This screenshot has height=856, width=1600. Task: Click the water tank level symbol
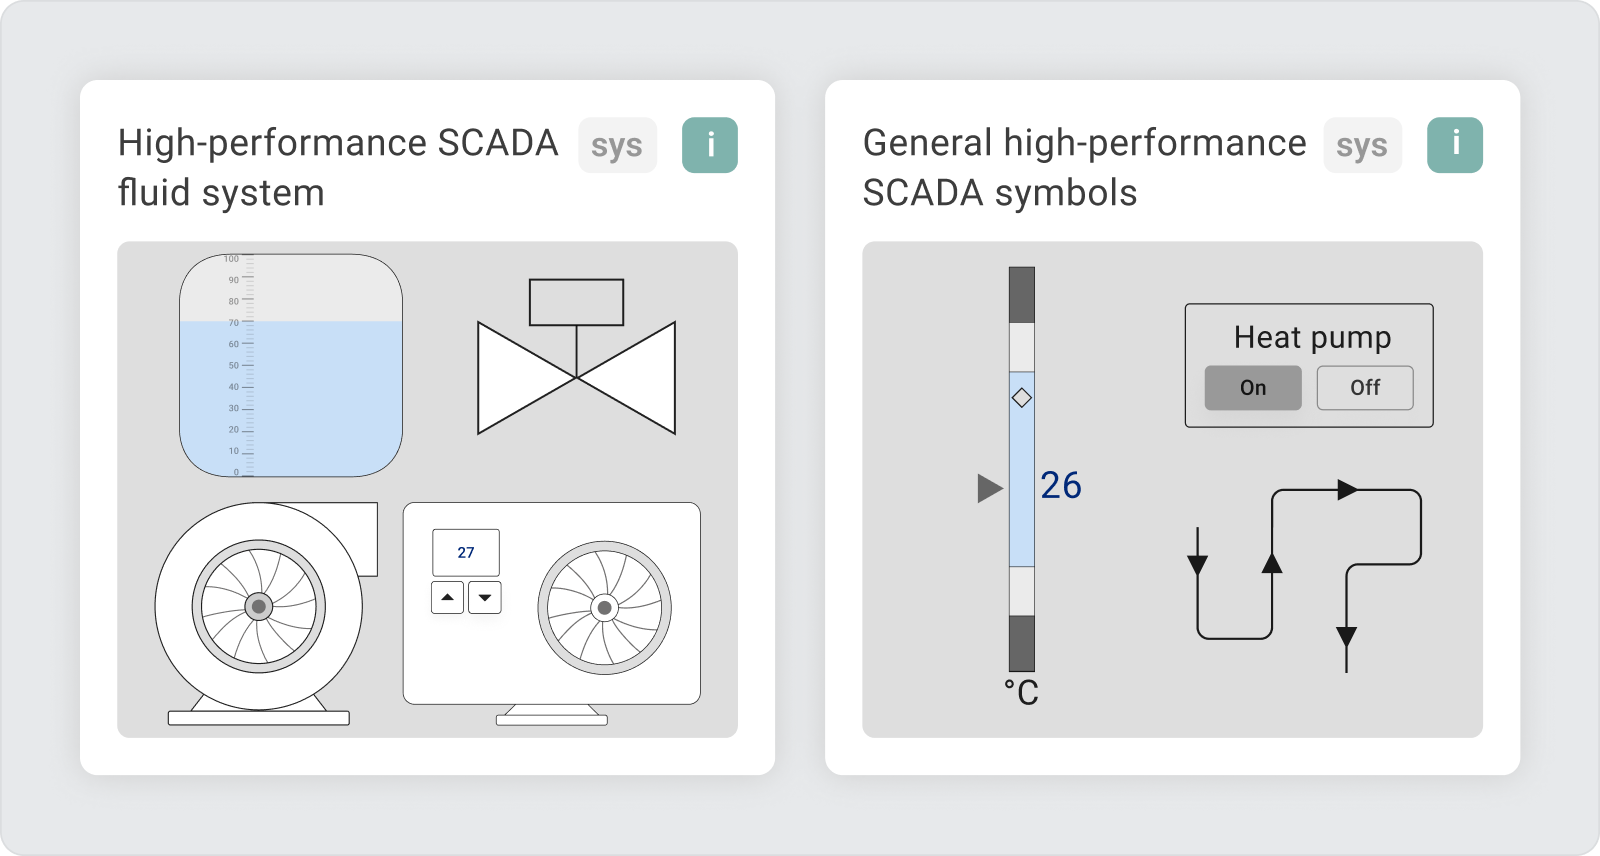click(x=291, y=366)
